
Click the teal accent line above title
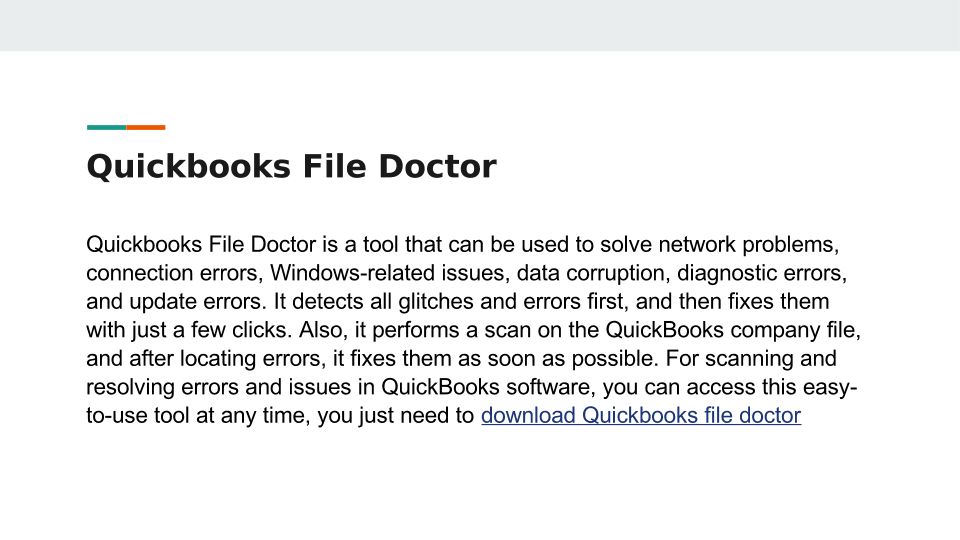coord(106,127)
